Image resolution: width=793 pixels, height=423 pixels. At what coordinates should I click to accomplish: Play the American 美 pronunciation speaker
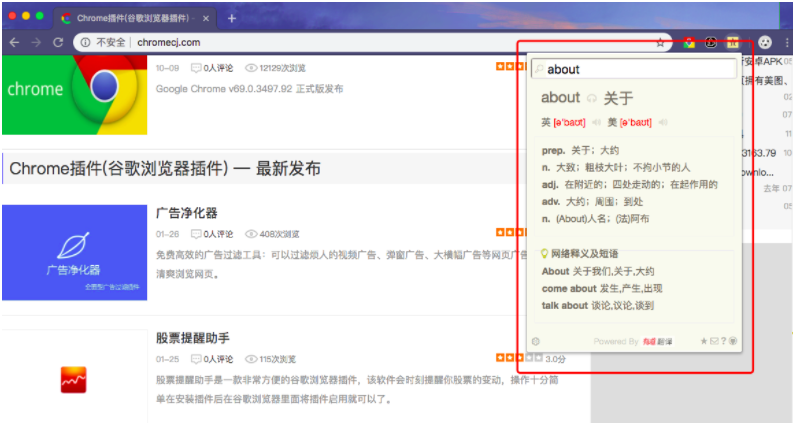pyautogui.click(x=663, y=122)
